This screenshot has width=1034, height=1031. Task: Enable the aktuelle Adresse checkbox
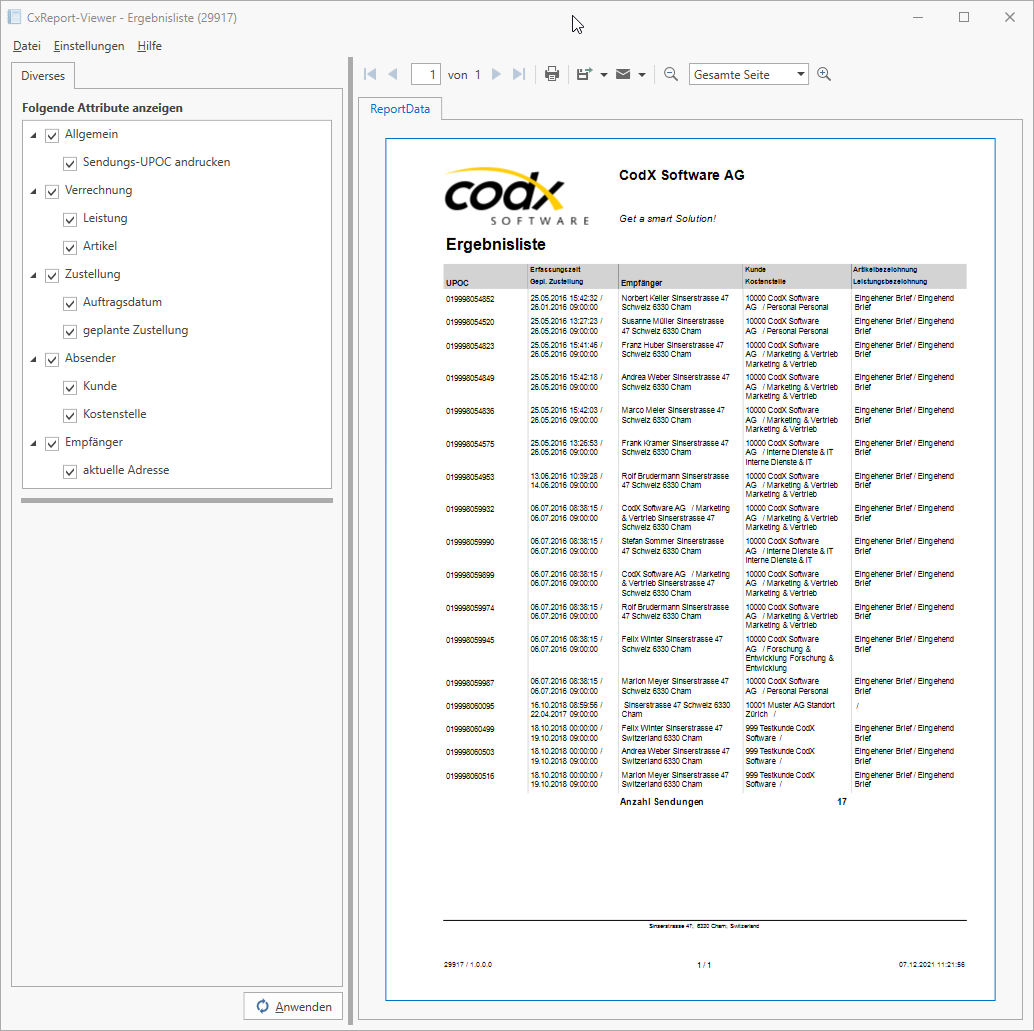(70, 470)
